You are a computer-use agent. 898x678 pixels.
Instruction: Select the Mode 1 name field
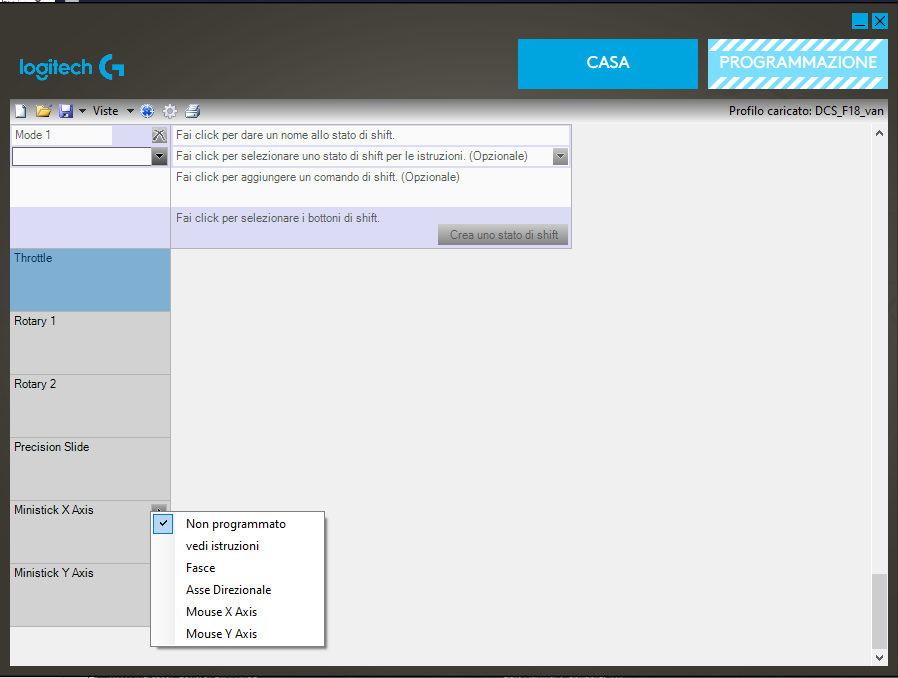point(62,135)
